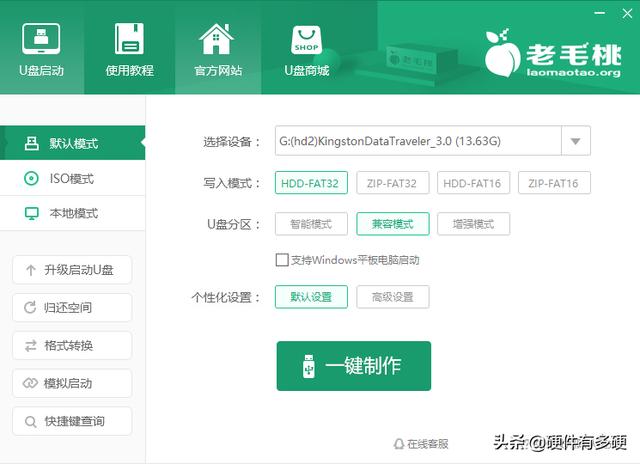Image resolution: width=640 pixels, height=464 pixels.
Task: Select HDD-FAT32 write mode
Action: pos(311,183)
